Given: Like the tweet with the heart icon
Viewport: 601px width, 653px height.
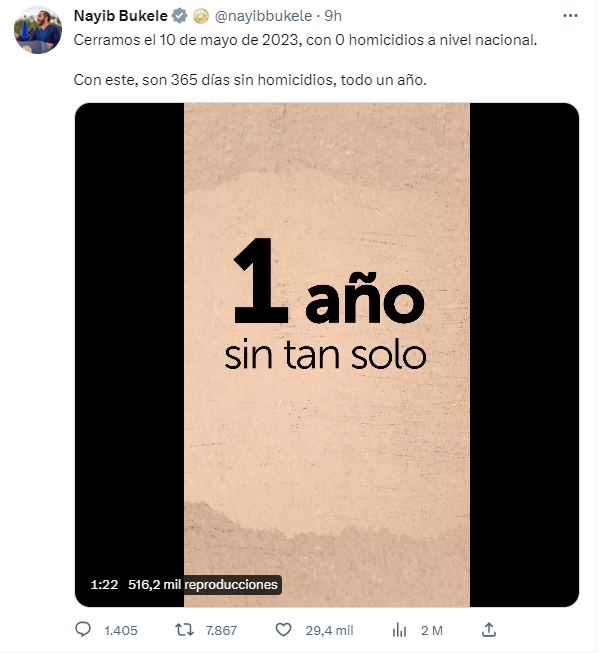Looking at the screenshot, I should pyautogui.click(x=284, y=630).
